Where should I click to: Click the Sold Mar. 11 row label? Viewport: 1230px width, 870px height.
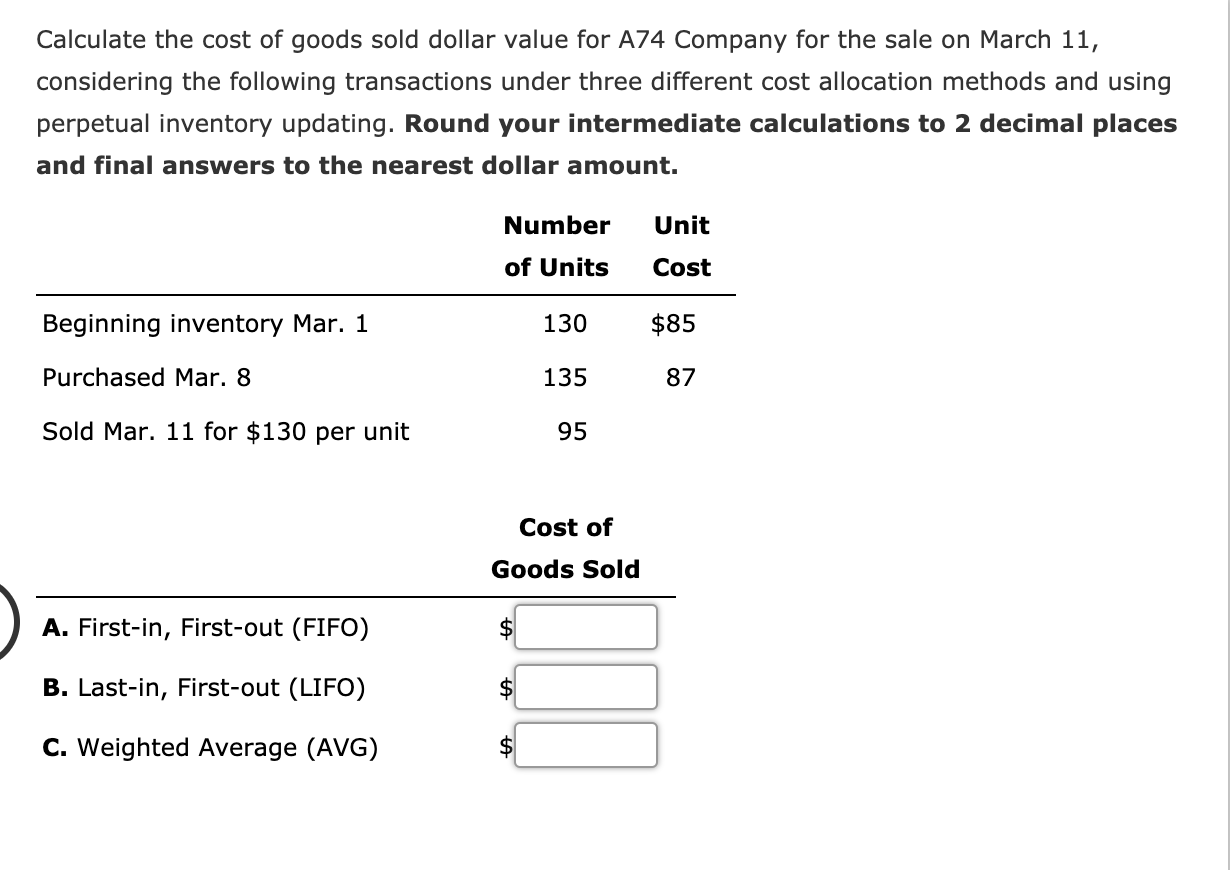click(x=225, y=431)
